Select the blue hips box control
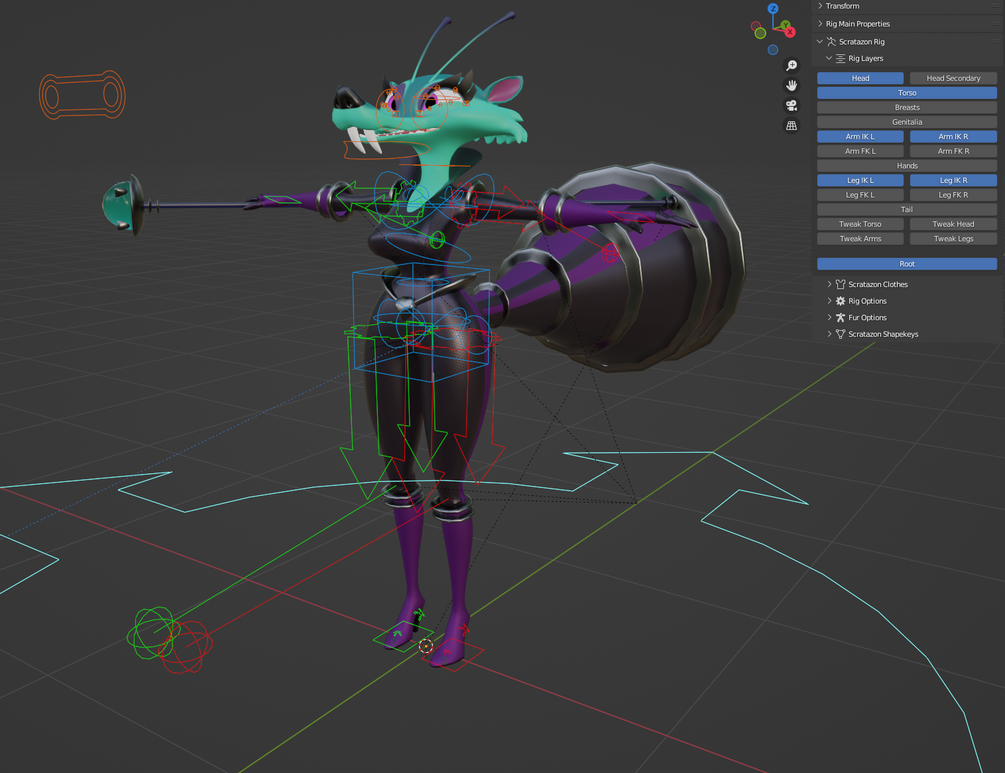This screenshot has height=773, width=1005. click(x=421, y=322)
